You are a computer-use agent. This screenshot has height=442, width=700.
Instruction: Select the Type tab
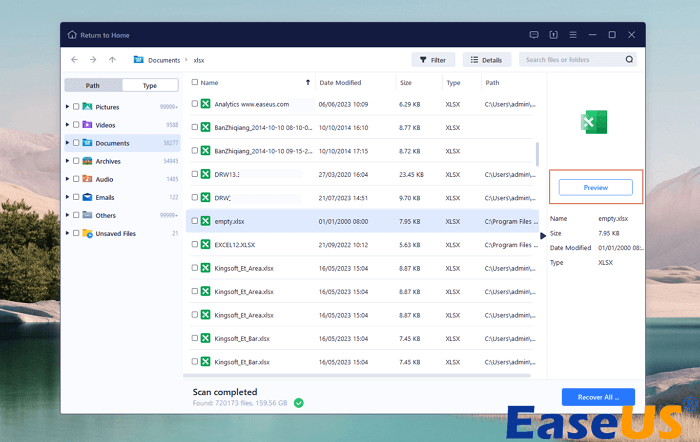[150, 86]
